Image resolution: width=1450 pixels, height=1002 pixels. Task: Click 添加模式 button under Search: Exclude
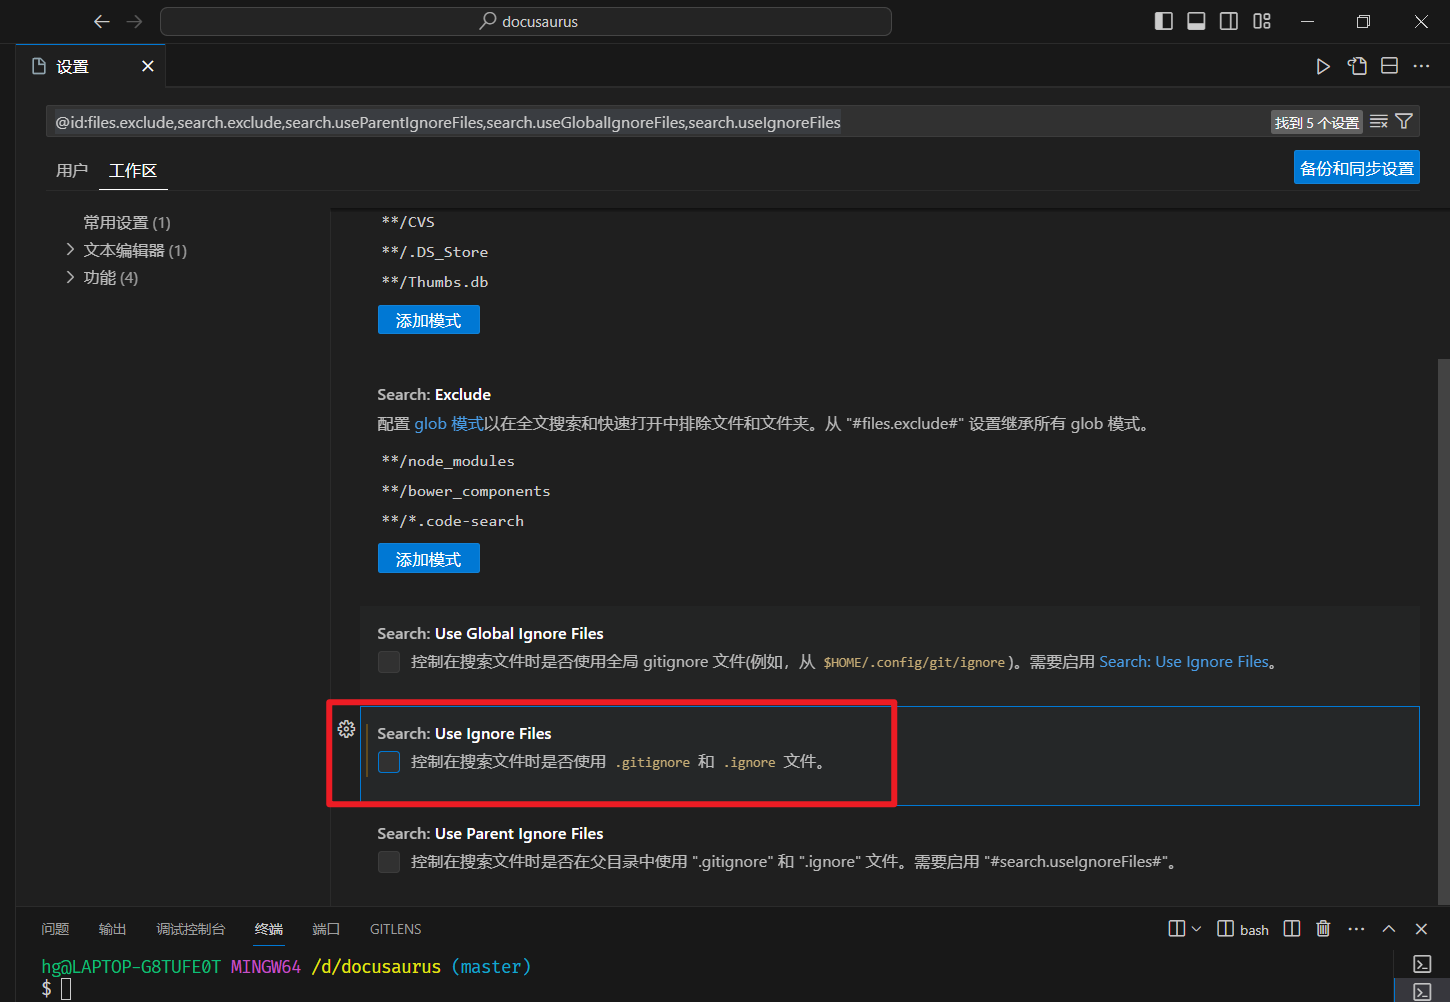429,559
